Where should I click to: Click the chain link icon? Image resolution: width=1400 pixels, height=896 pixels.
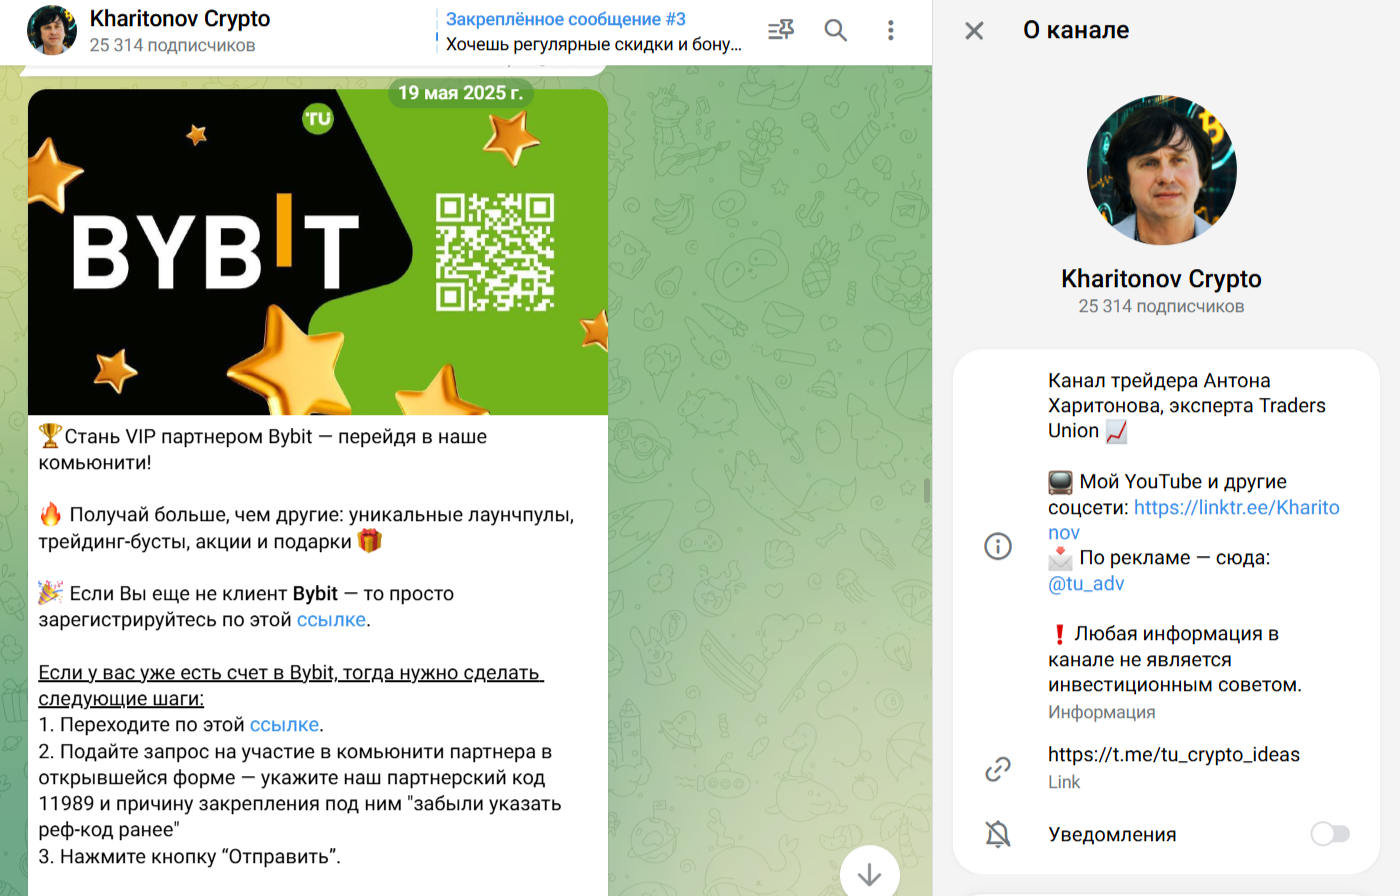pyautogui.click(x=998, y=768)
